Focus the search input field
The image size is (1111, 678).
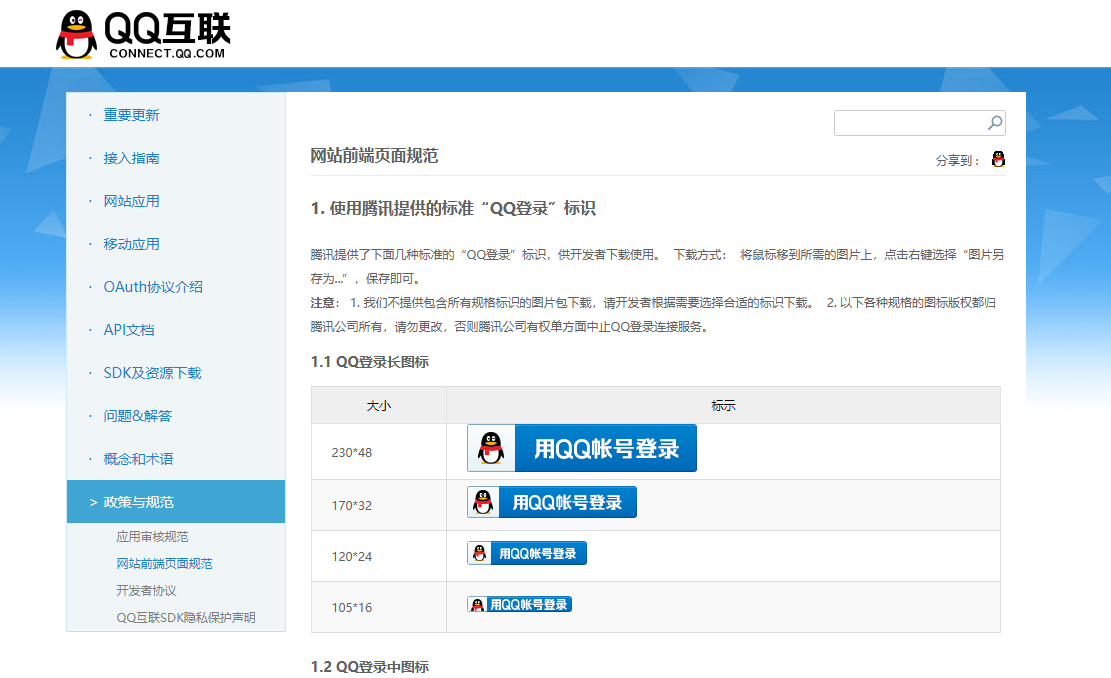910,123
